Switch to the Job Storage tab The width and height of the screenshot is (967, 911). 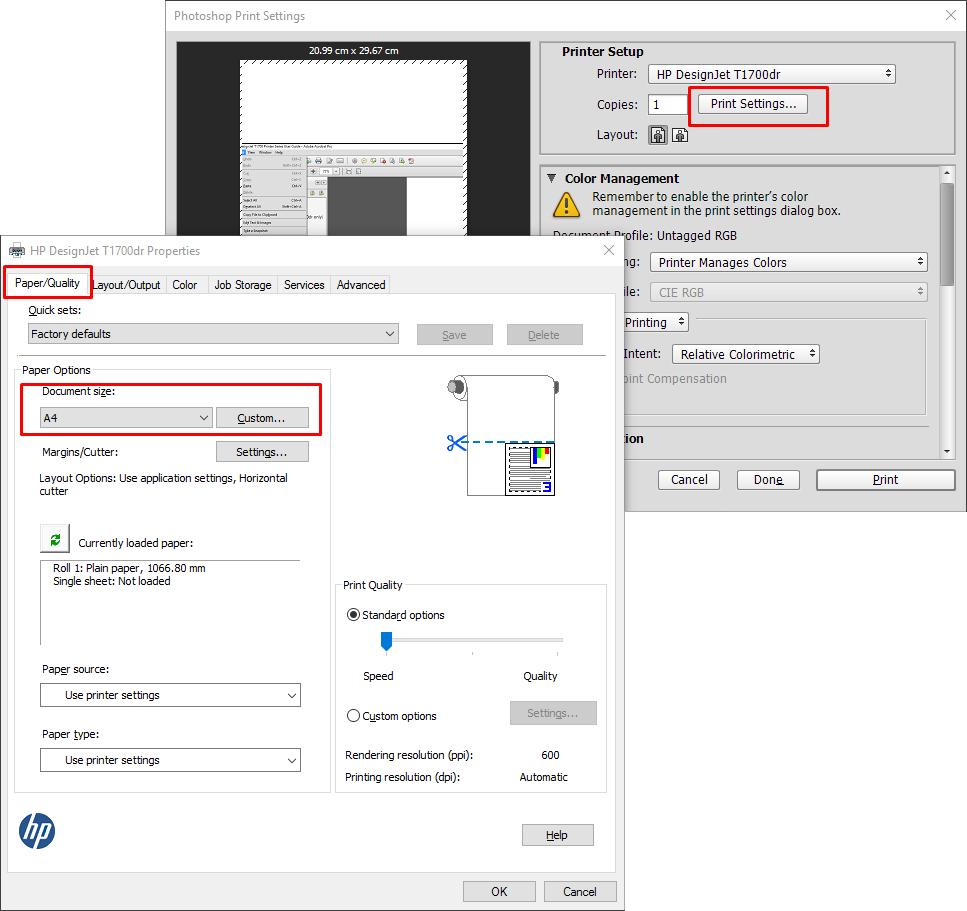(x=243, y=285)
